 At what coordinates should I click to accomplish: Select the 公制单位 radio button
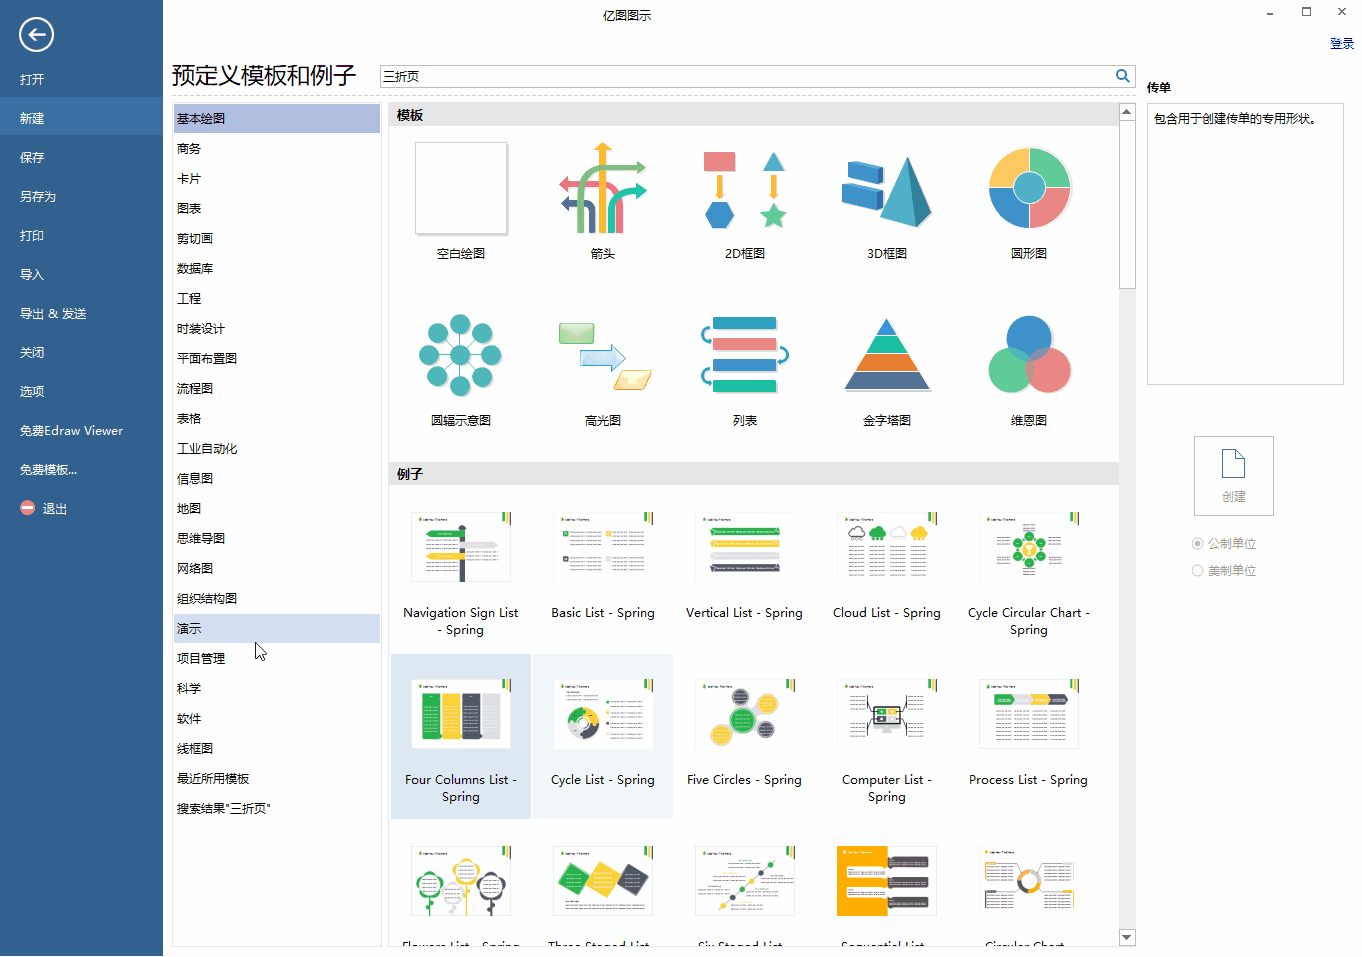1197,544
